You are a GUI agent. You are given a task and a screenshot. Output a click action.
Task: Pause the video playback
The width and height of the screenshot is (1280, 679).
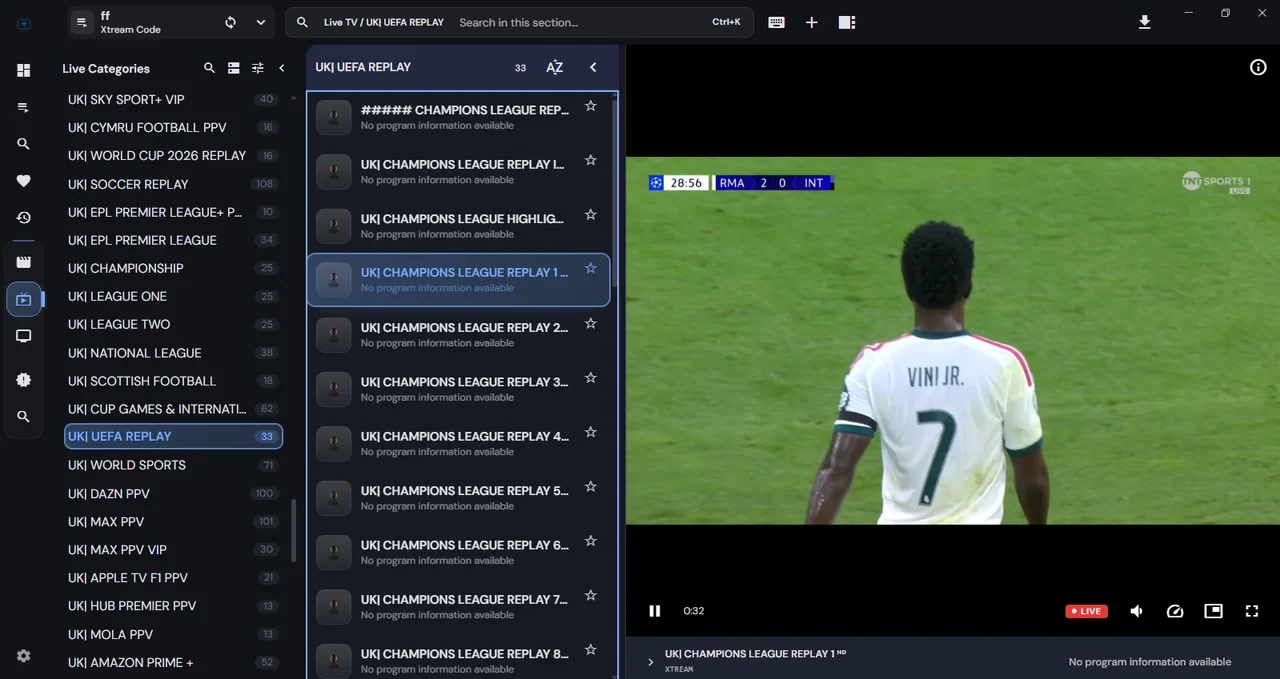coord(655,611)
